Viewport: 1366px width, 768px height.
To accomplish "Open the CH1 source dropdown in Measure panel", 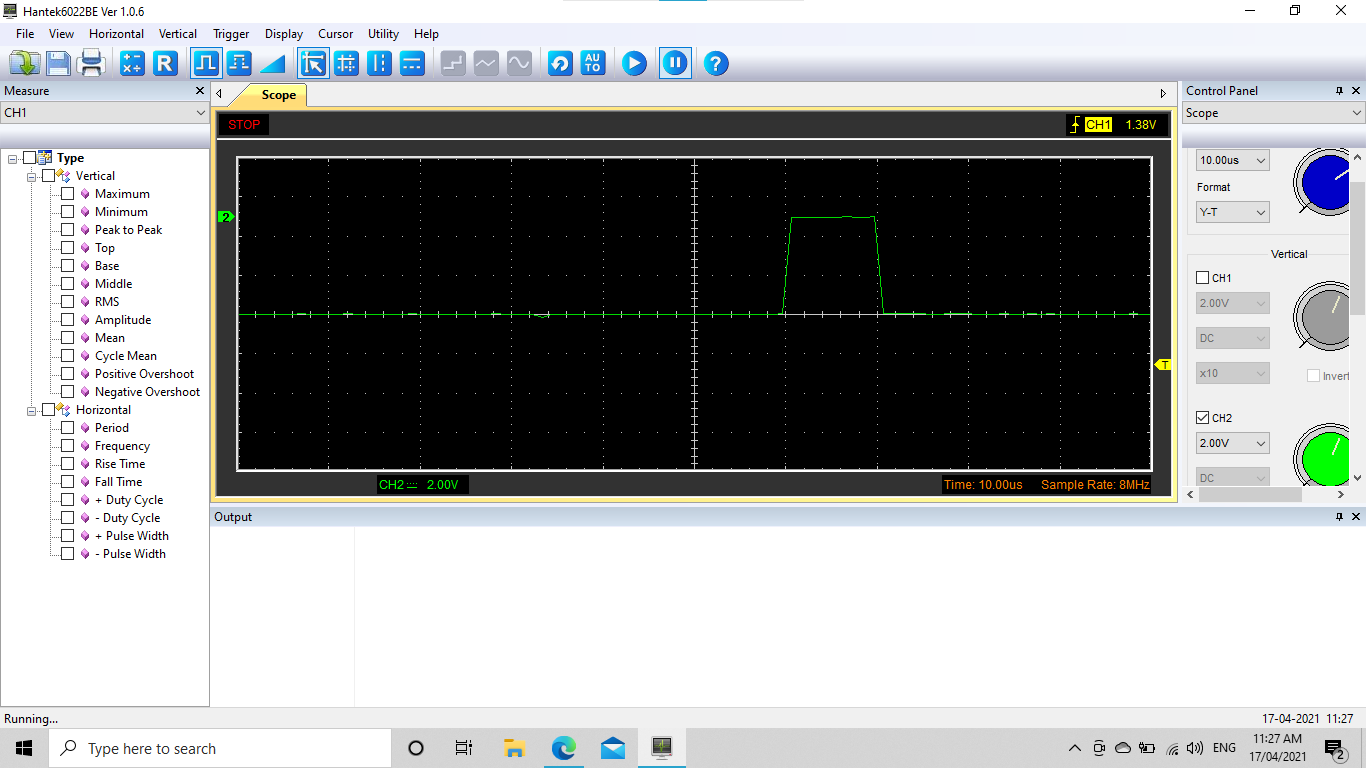I will click(104, 113).
